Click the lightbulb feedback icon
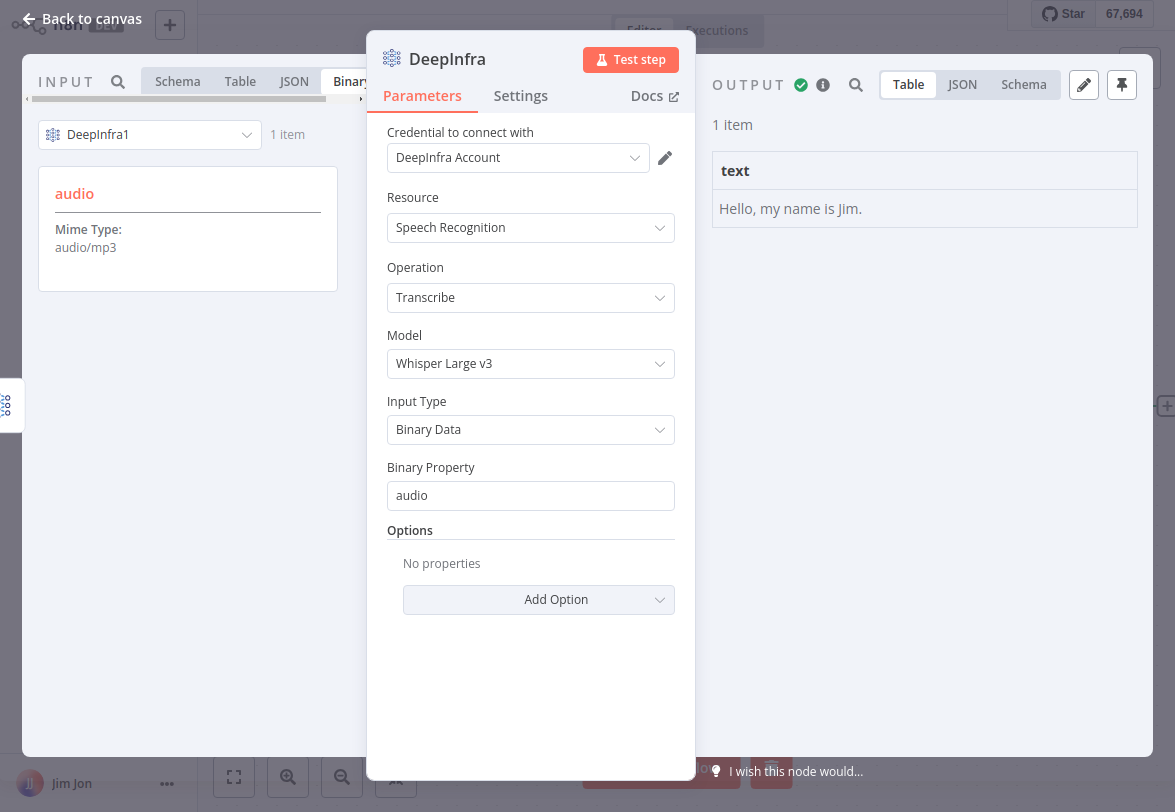 716,771
